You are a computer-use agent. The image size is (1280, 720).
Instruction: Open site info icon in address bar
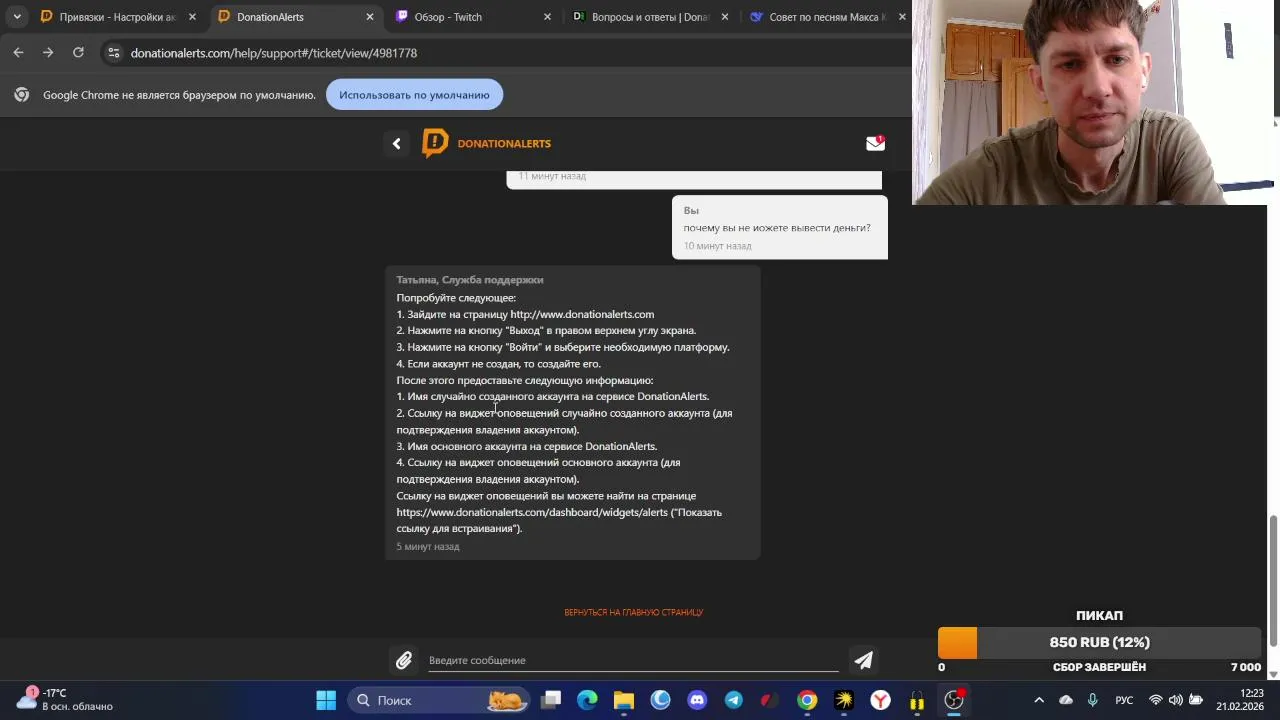pos(113,52)
